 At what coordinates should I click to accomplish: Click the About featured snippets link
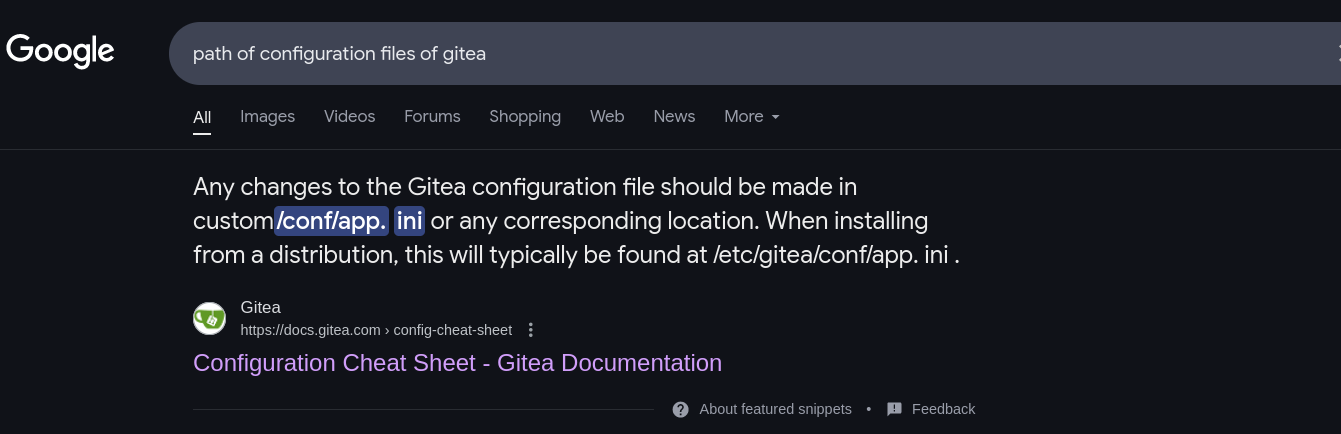tap(775, 409)
